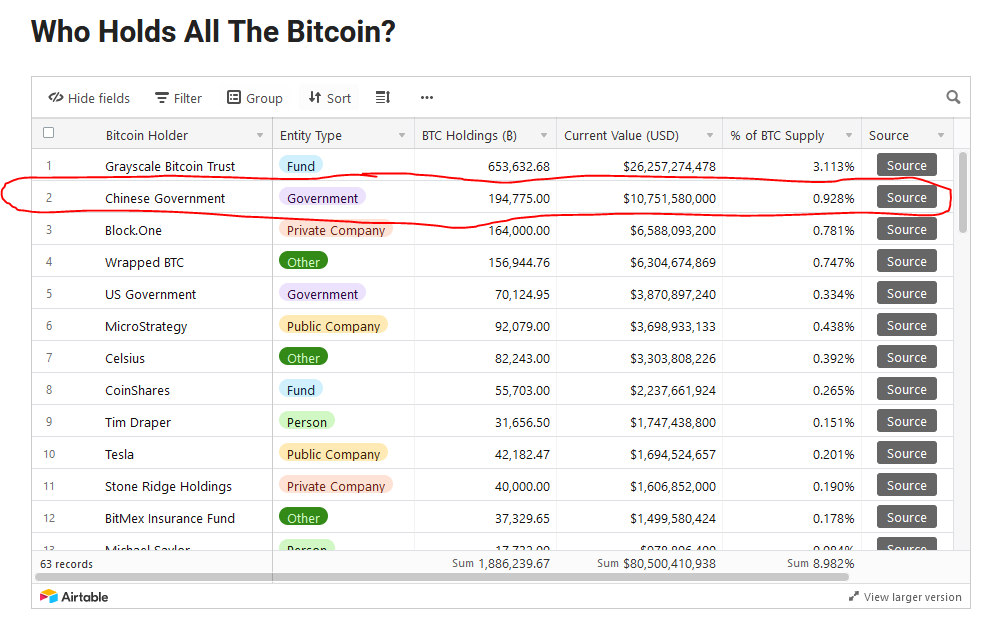Click View larger version link
The height and width of the screenshot is (625, 994).
pyautogui.click(x=912, y=597)
